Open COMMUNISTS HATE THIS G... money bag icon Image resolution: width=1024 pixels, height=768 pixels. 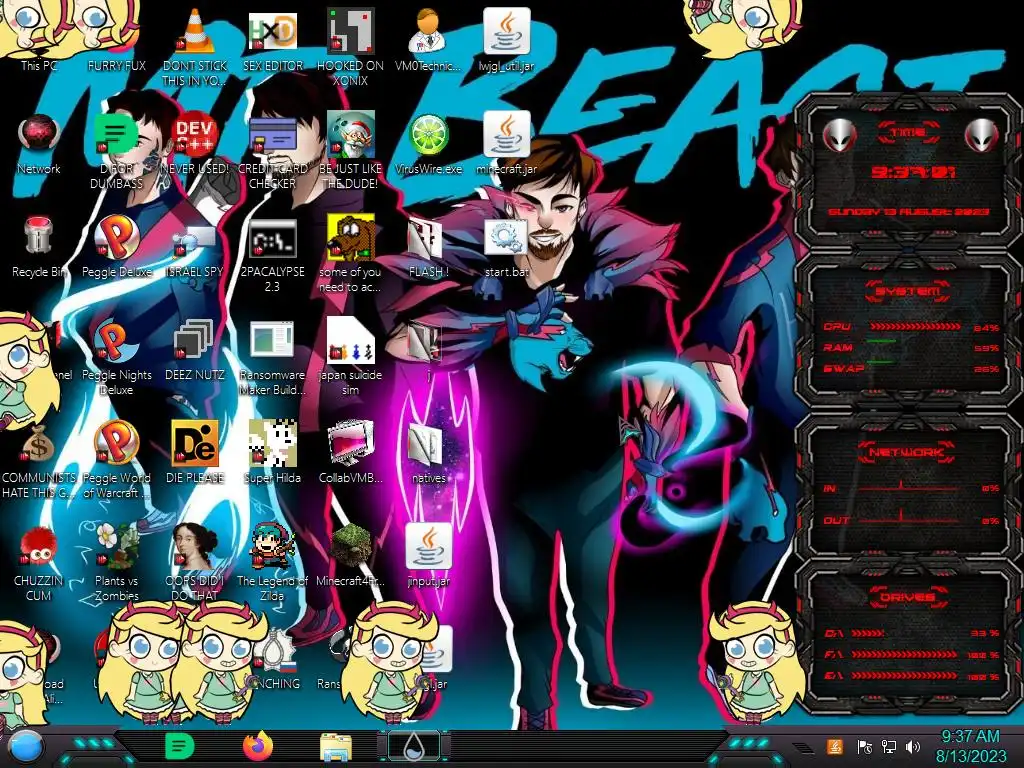[x=38, y=444]
